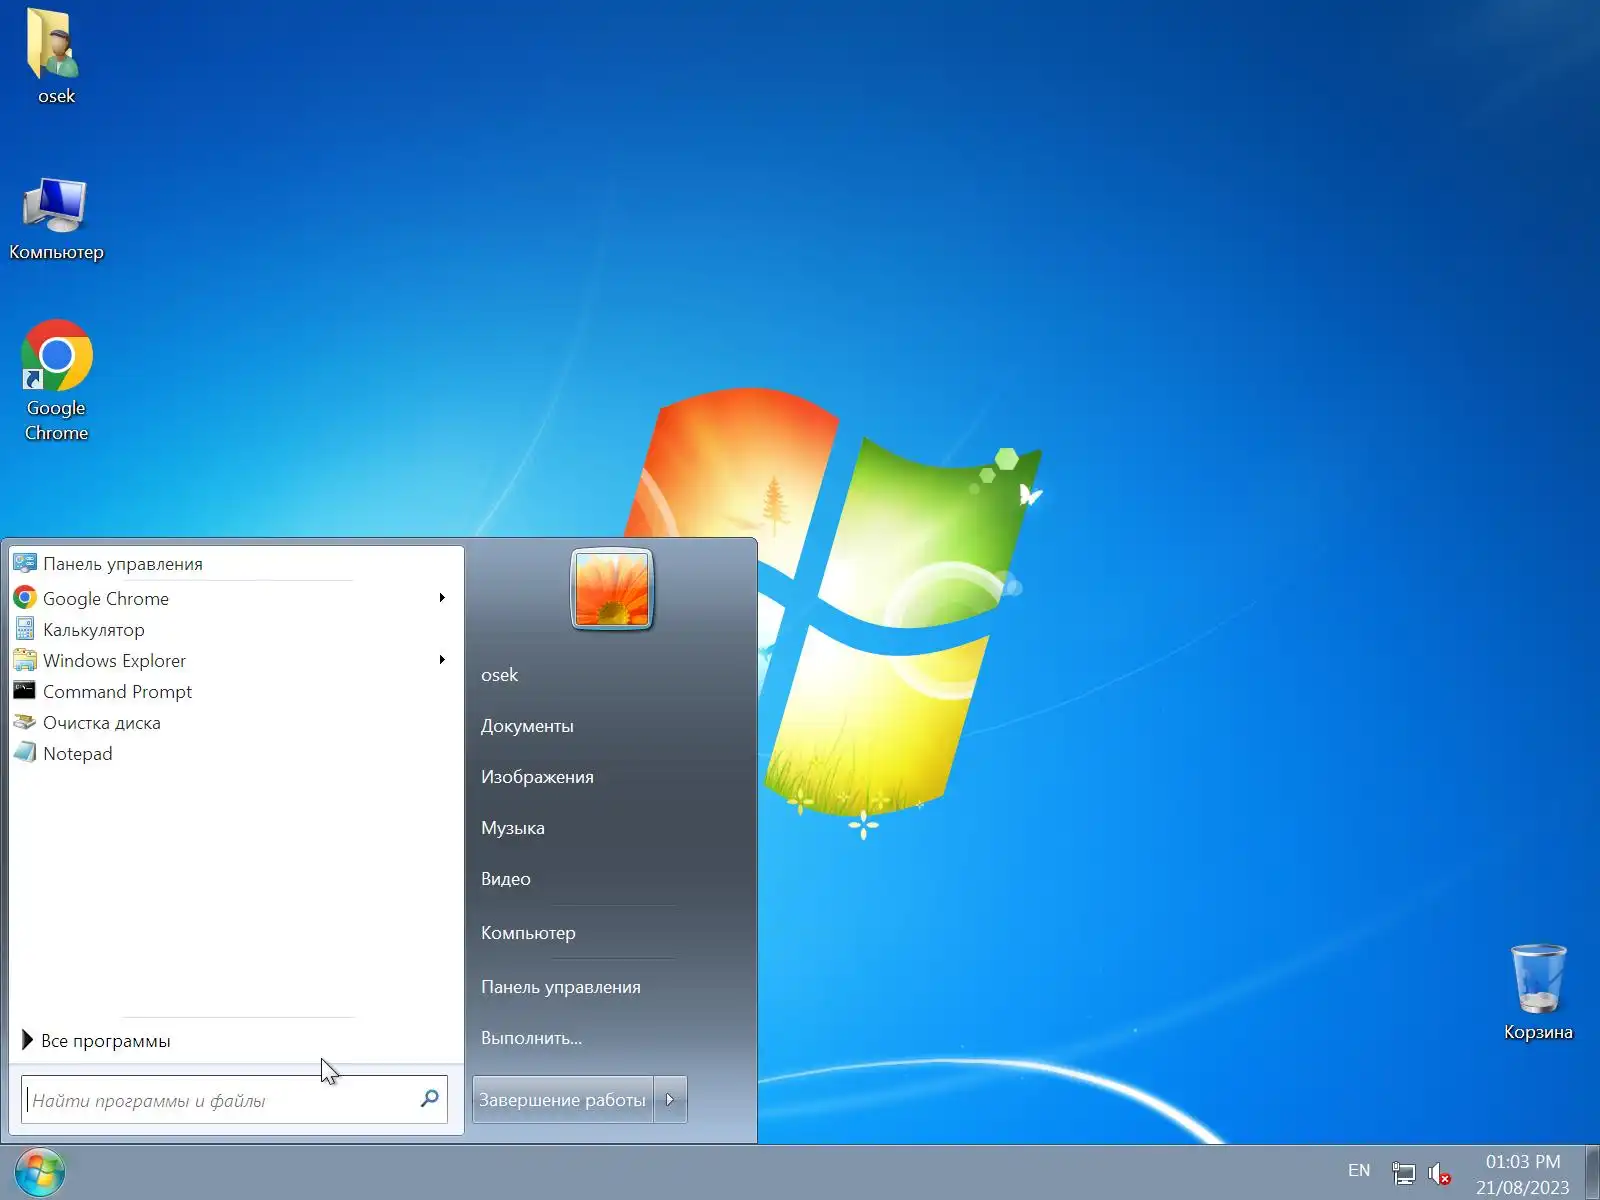
Task: Open Видео from the Start menu
Action: [506, 879]
